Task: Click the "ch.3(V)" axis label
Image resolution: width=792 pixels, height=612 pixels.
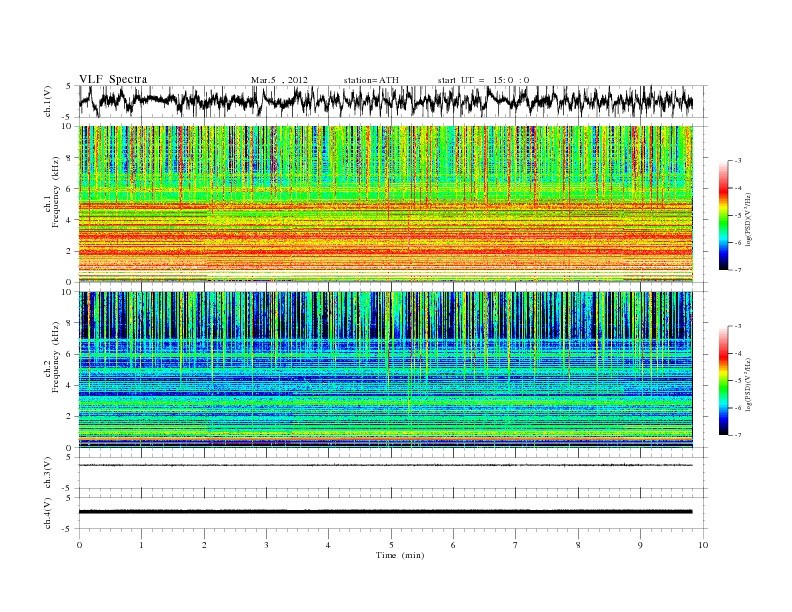Action: pyautogui.click(x=47, y=473)
